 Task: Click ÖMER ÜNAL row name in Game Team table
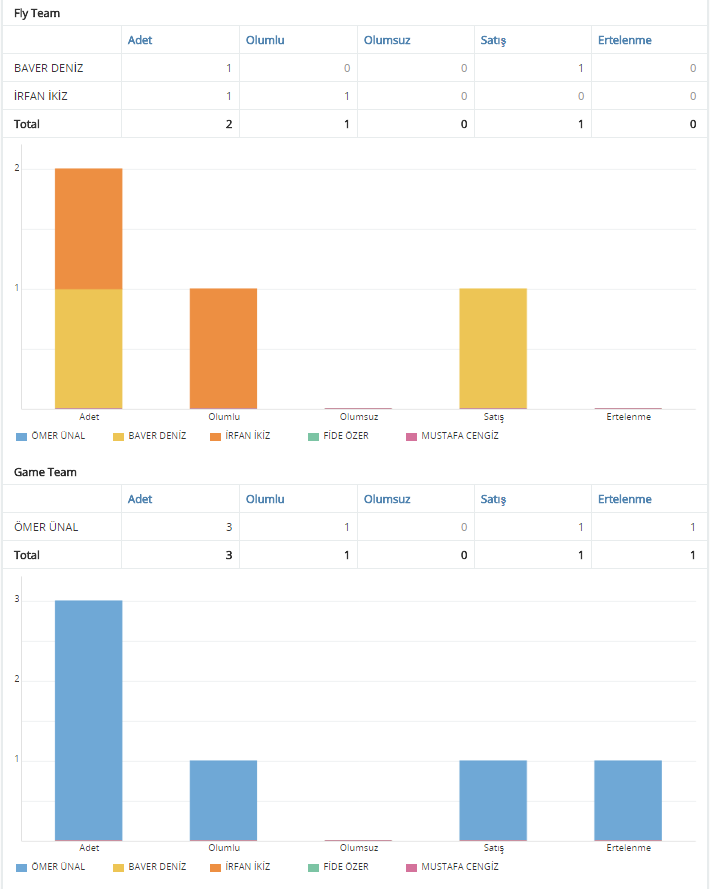[47, 527]
